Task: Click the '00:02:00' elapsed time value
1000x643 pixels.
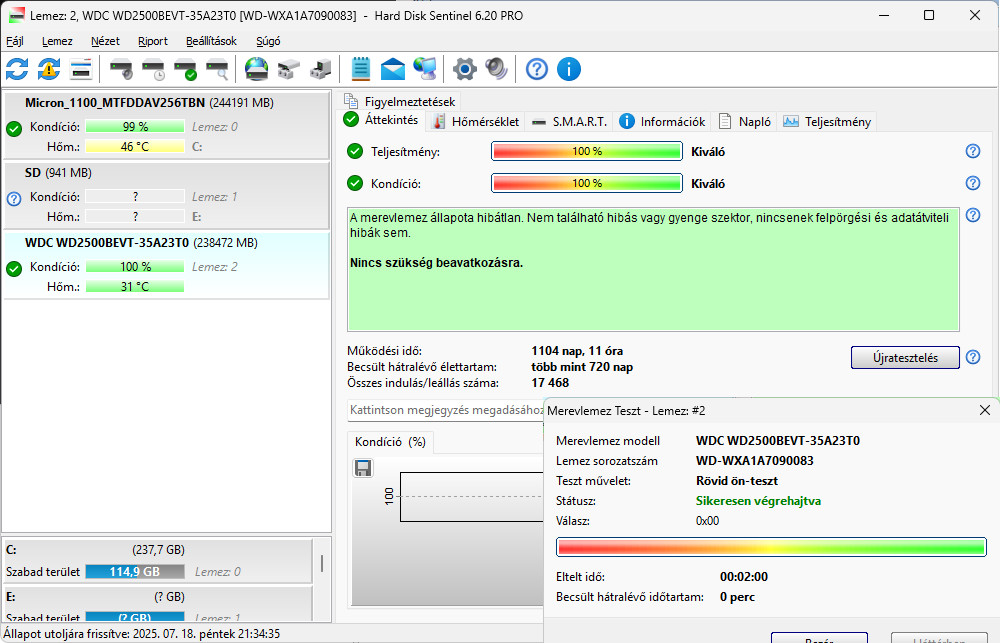Action: click(744, 577)
